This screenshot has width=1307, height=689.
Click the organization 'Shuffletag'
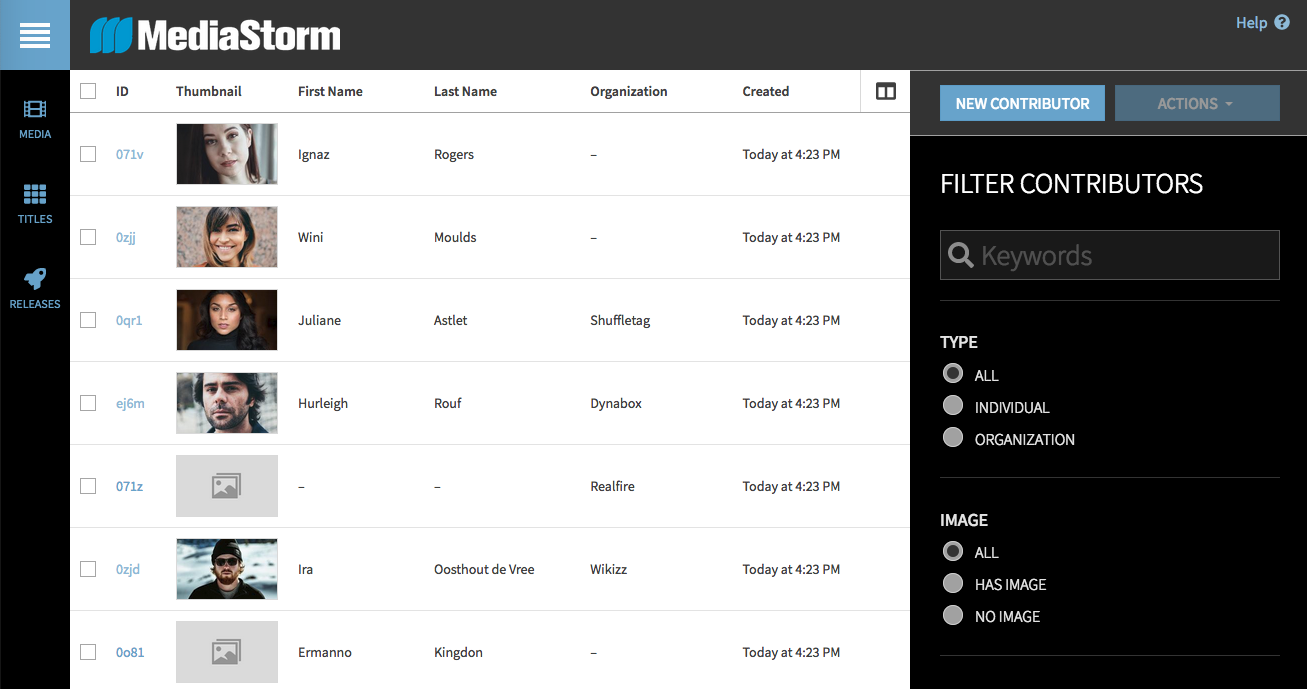(620, 320)
